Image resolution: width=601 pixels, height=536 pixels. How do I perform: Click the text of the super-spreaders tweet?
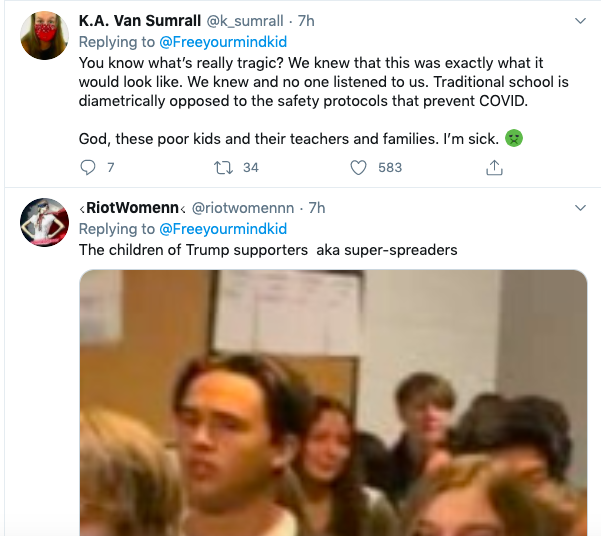(268, 250)
